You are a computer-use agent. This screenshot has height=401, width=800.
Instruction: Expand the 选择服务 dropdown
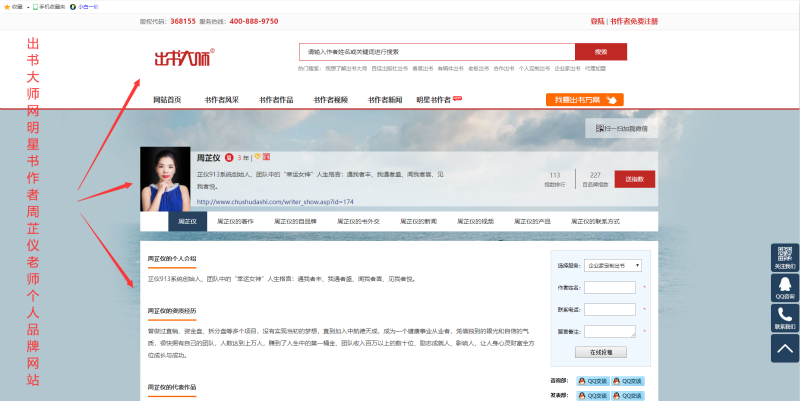tap(609, 266)
